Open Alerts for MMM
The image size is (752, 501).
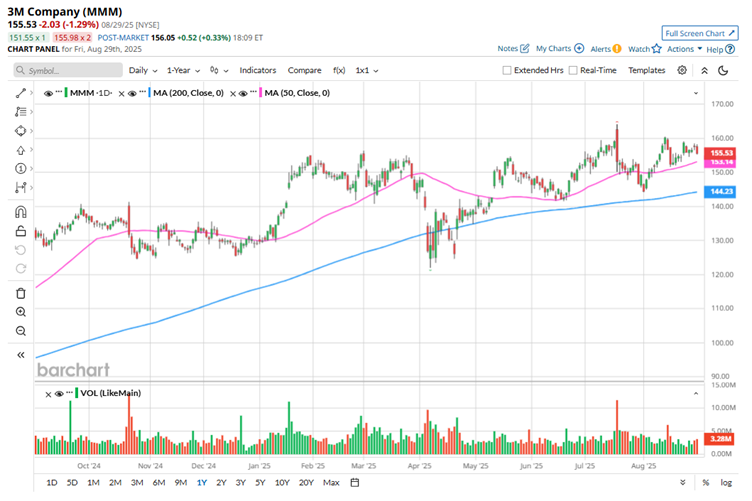pos(606,49)
